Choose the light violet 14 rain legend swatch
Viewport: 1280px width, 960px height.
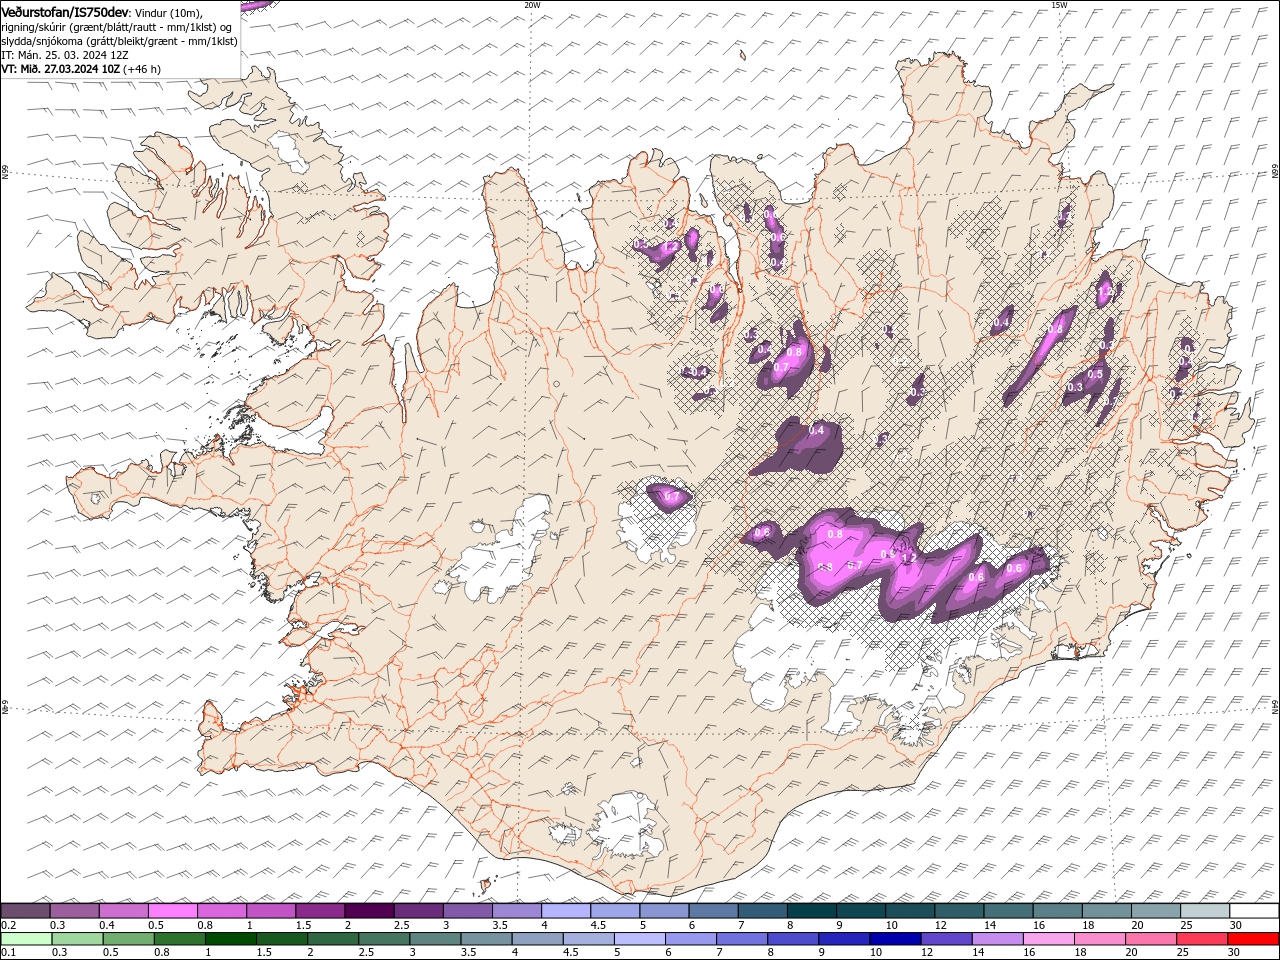pyautogui.click(x=997, y=939)
